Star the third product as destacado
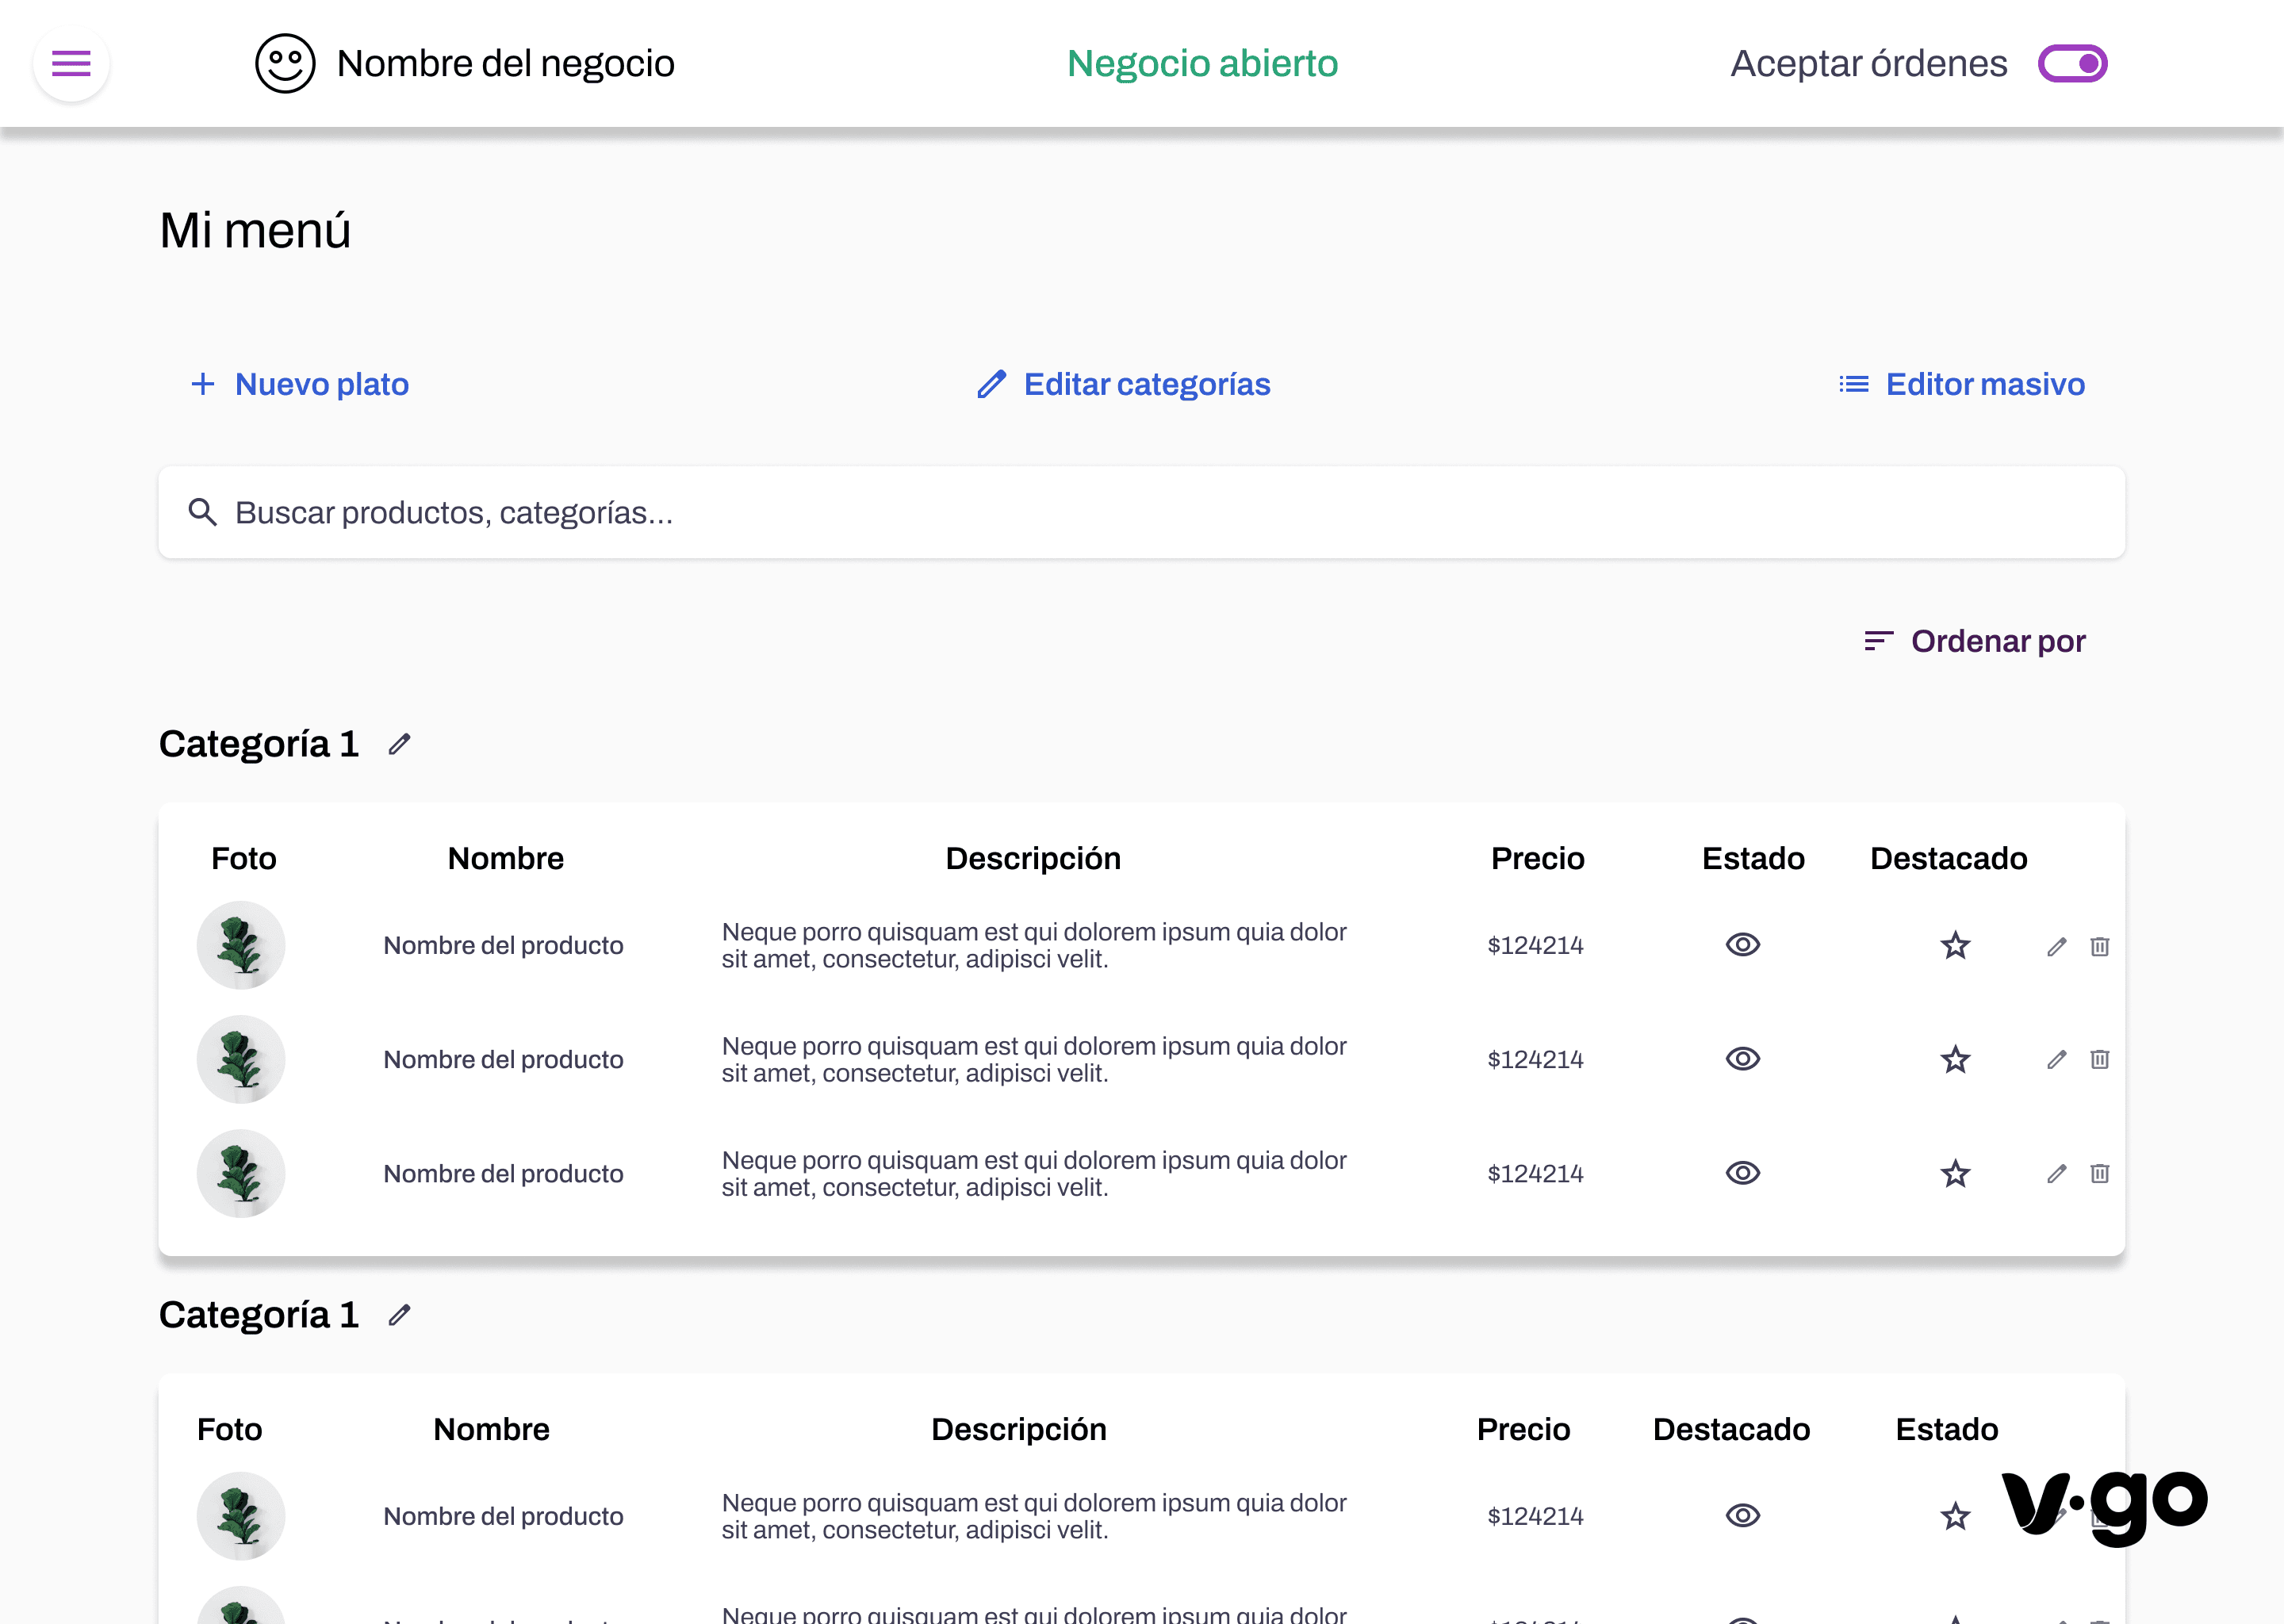 1956,1173
